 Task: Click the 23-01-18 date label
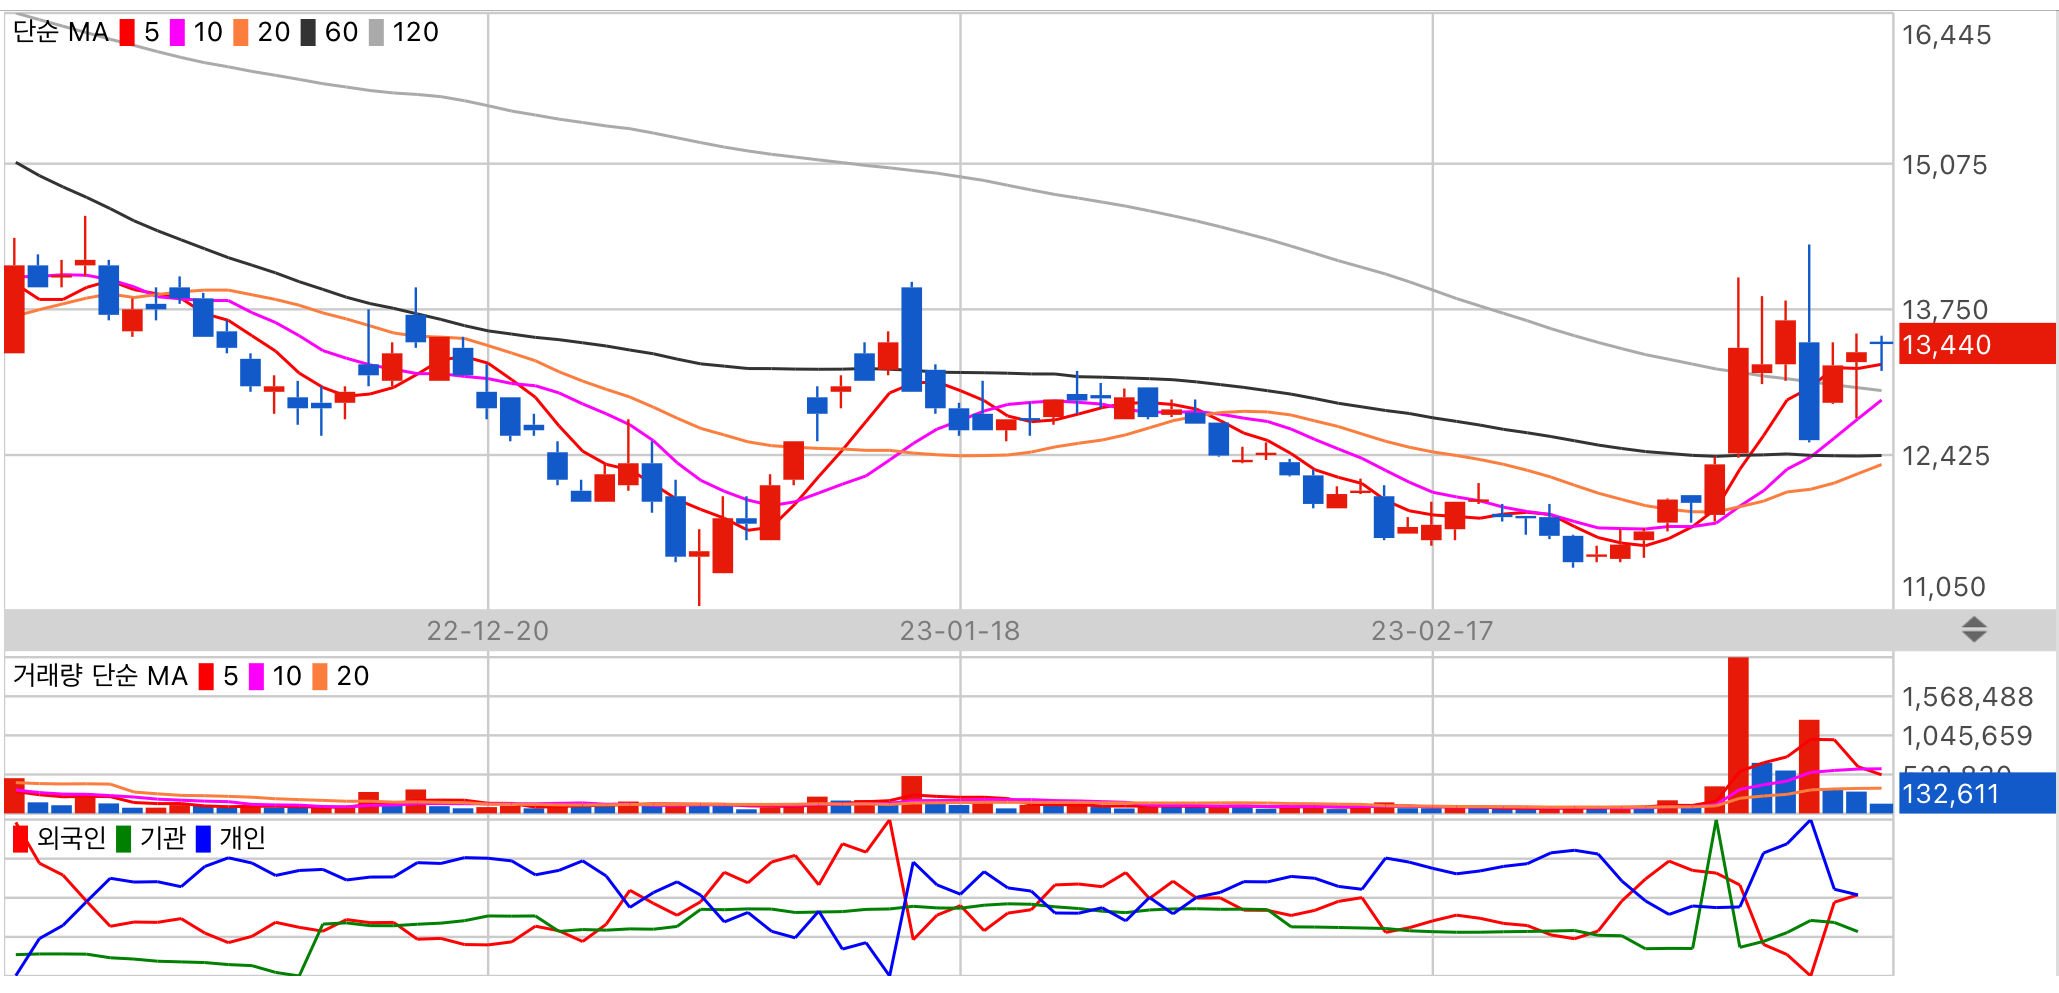pyautogui.click(x=960, y=631)
